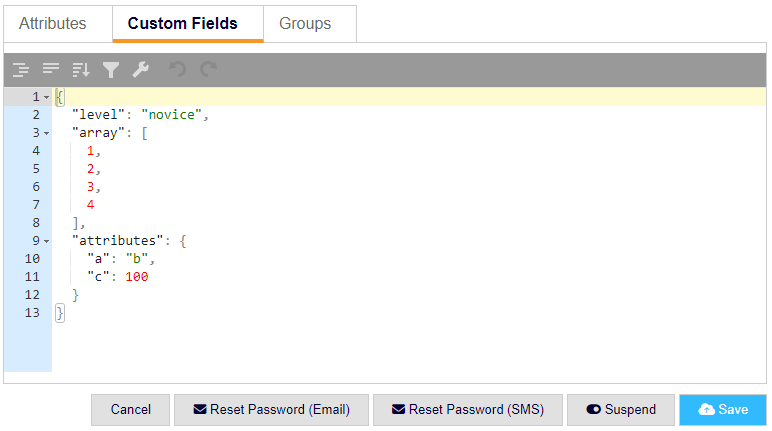
Task: Open the Groups tab
Action: [x=305, y=24]
